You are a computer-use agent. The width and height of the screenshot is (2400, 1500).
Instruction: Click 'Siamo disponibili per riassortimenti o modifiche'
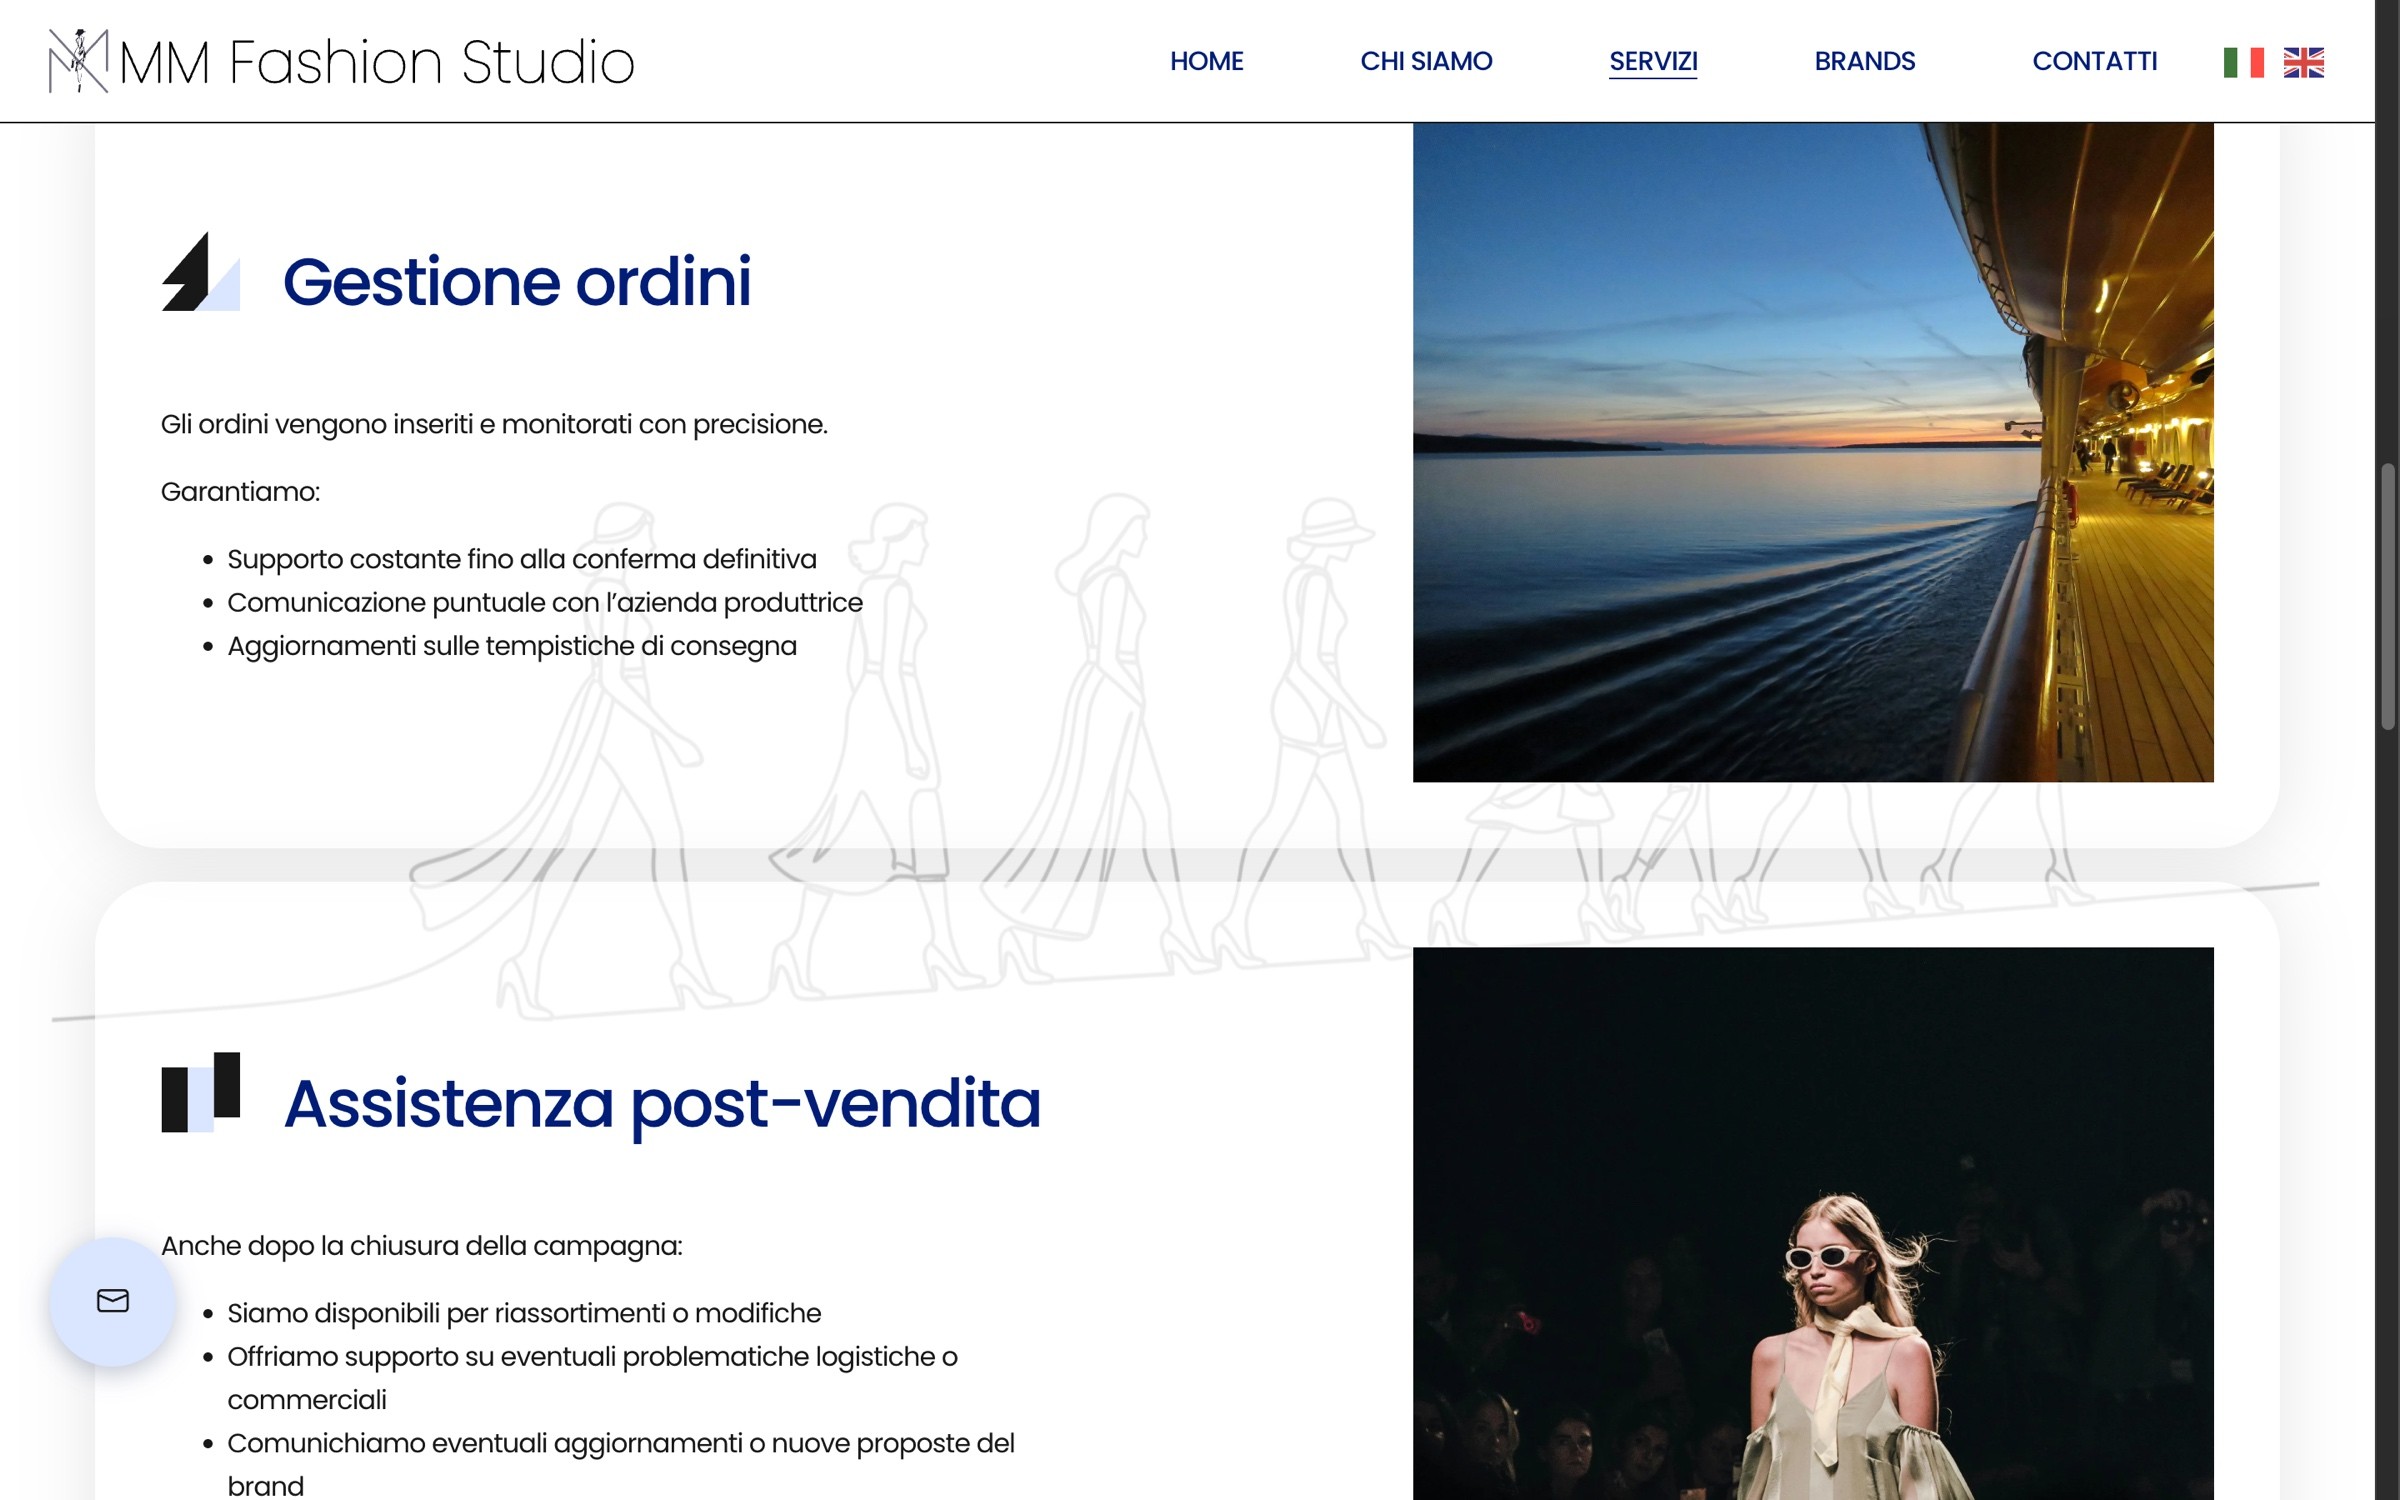coord(523,1313)
